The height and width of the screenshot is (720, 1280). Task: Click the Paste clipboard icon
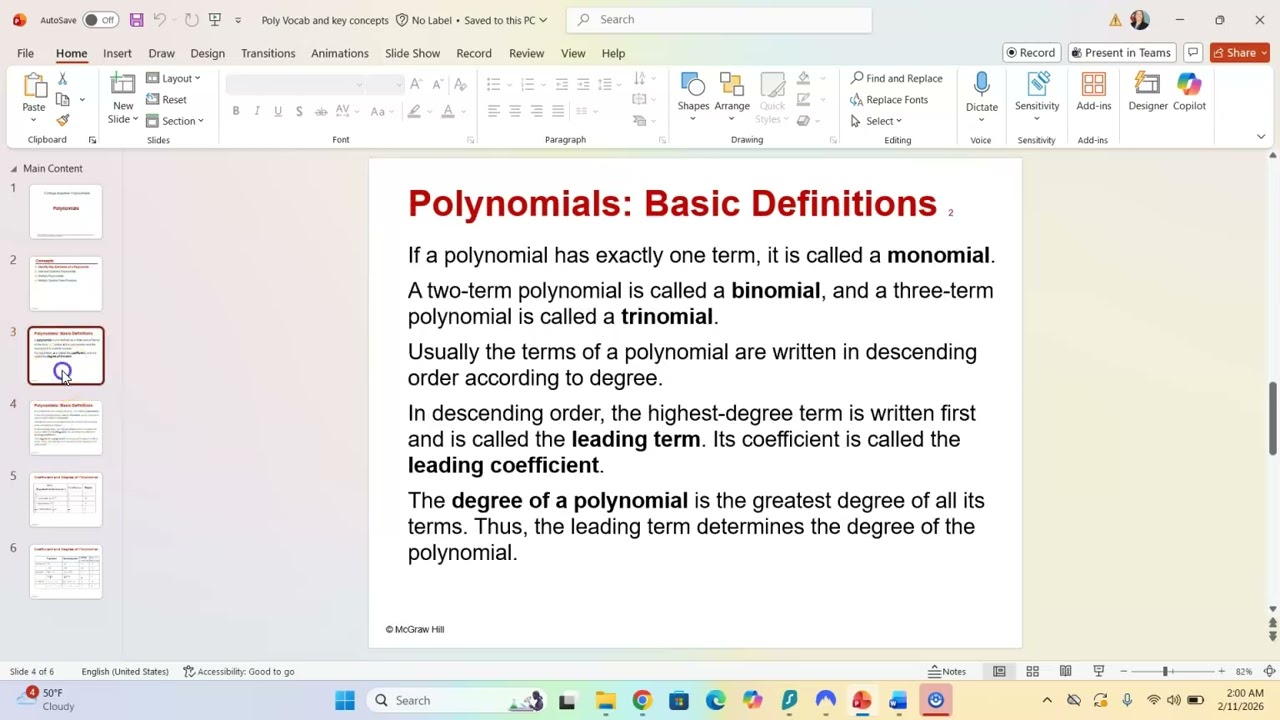click(x=34, y=86)
